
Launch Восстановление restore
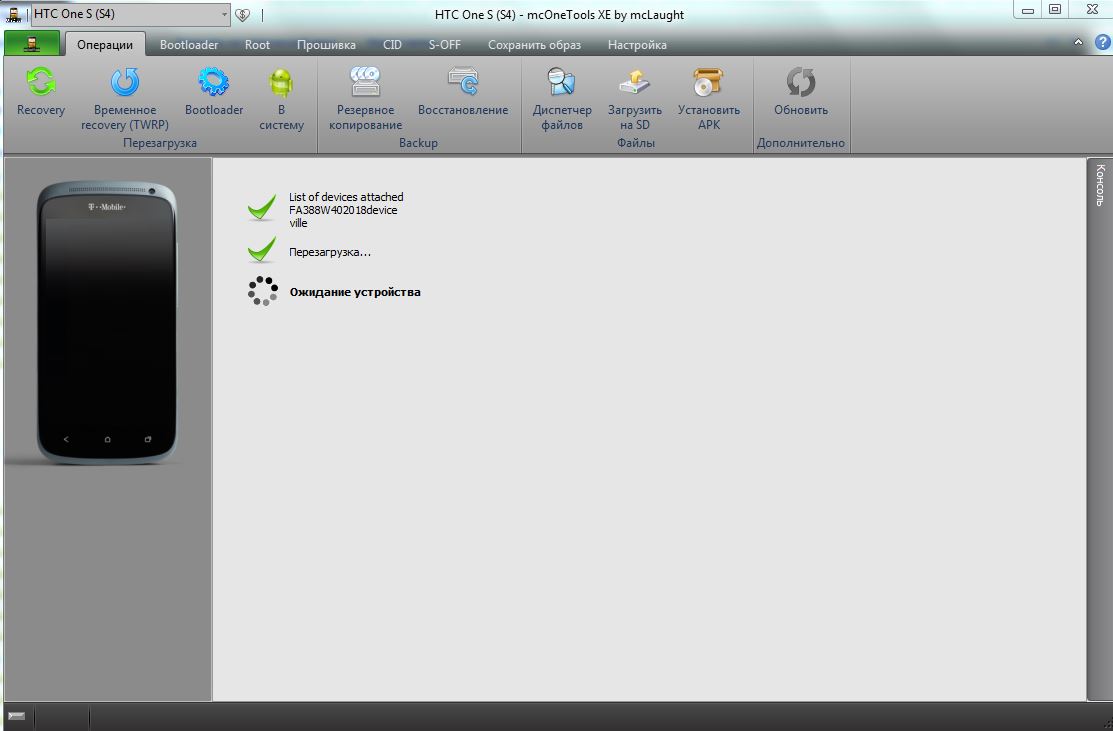click(463, 90)
